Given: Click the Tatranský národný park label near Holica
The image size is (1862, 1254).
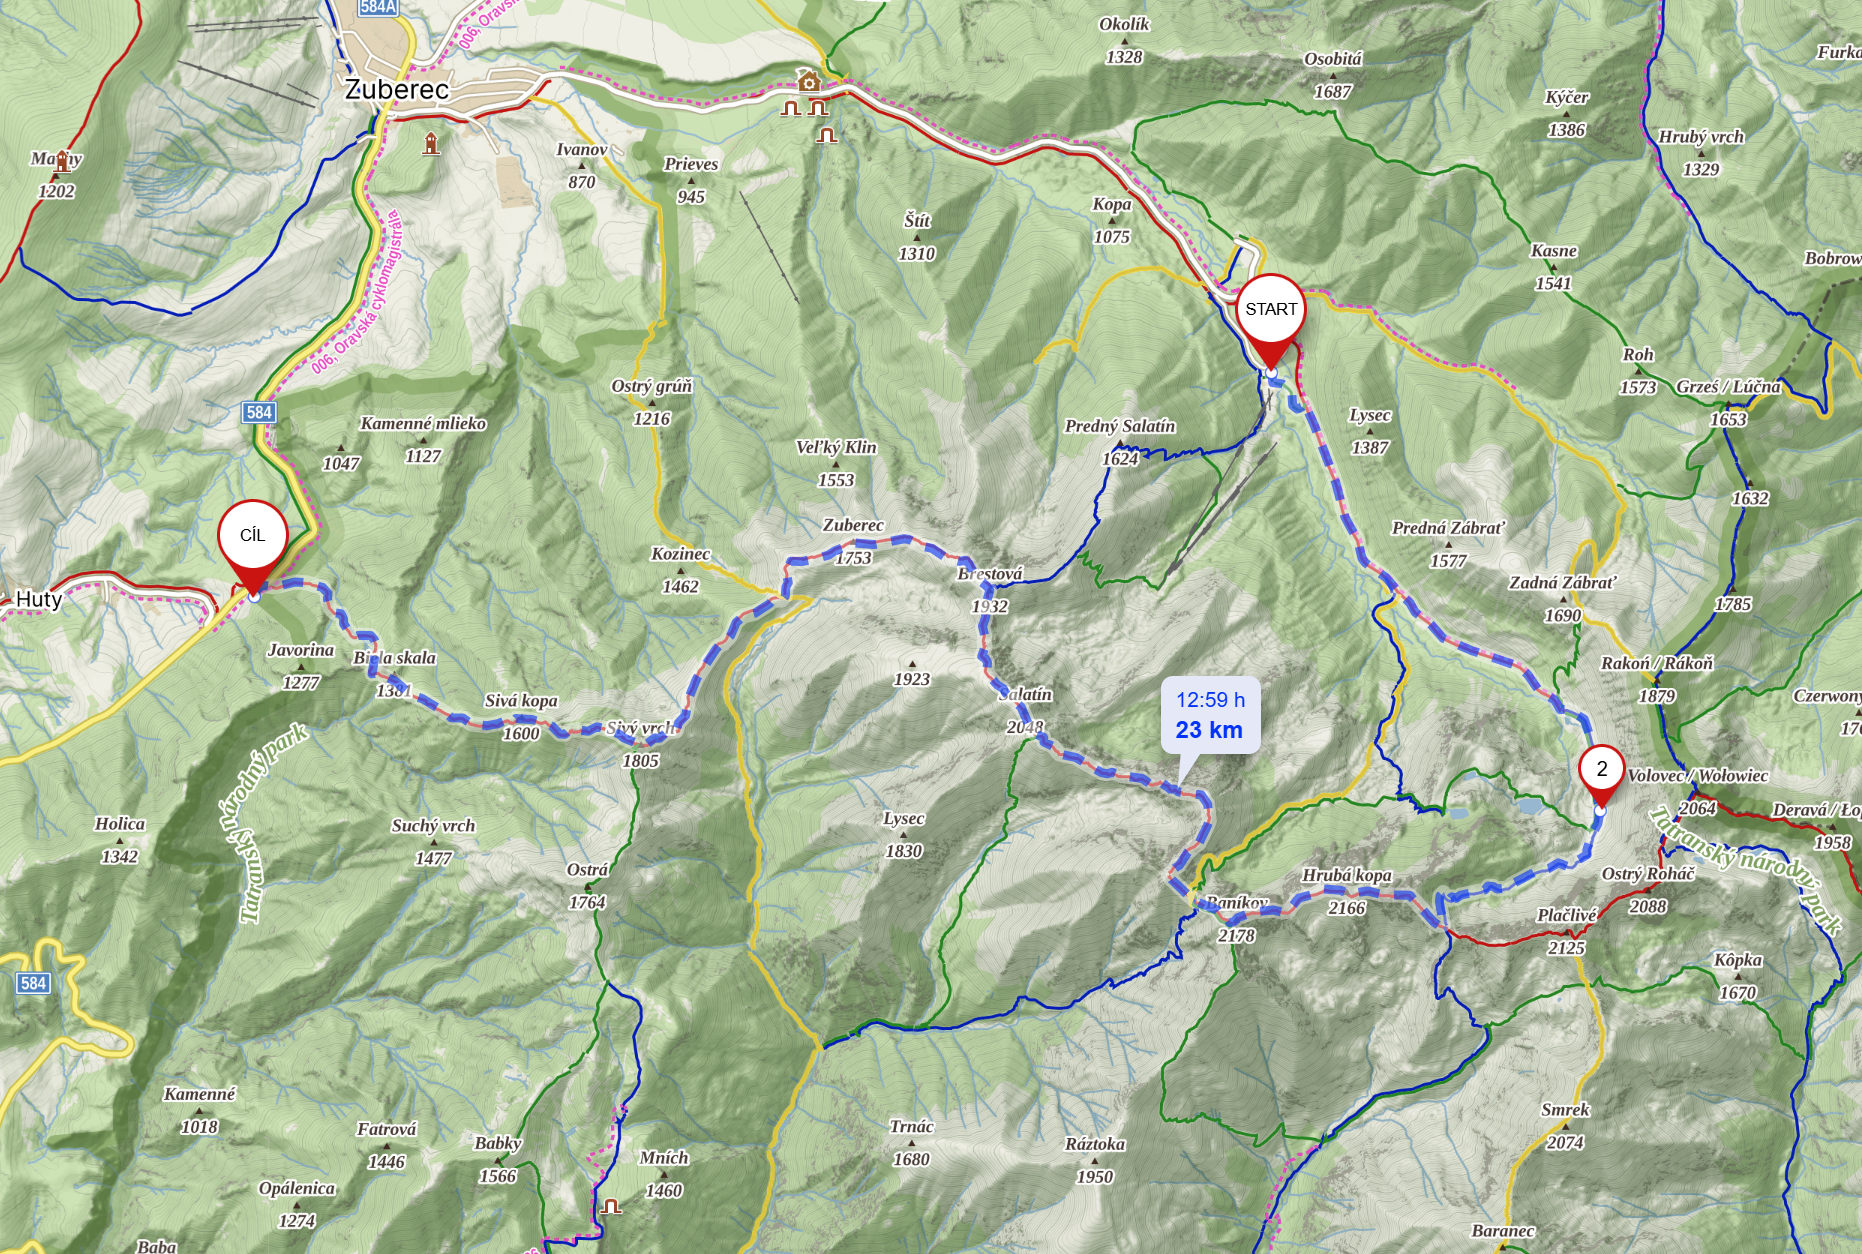Looking at the screenshot, I should (272, 824).
